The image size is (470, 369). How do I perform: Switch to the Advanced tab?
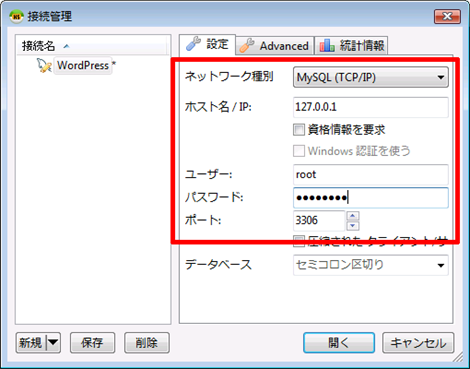275,46
